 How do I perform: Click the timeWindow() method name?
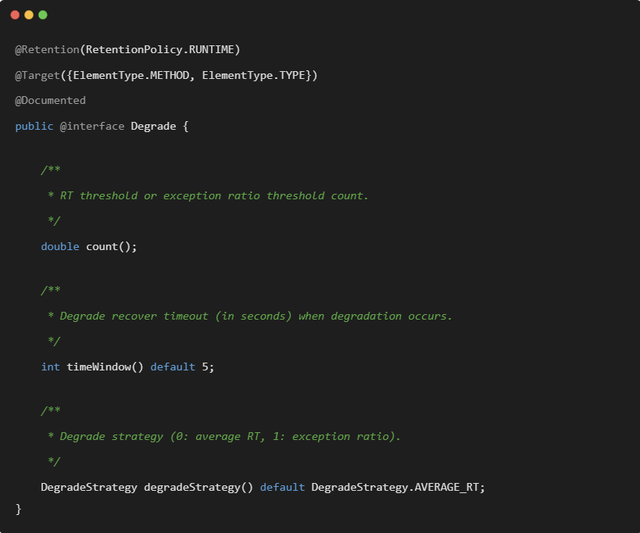[x=105, y=367]
